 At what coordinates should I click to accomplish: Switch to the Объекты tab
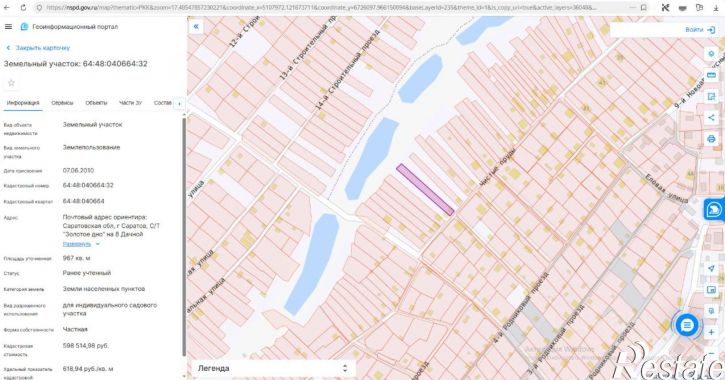coord(96,103)
